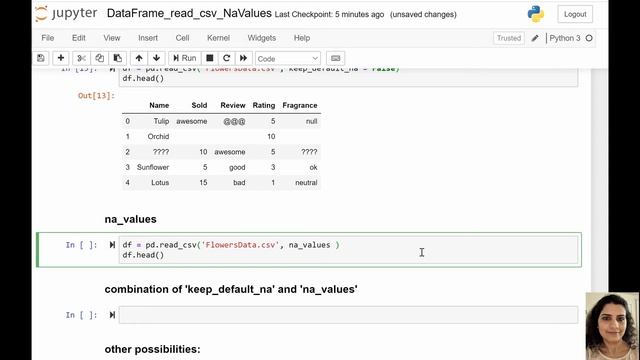Copy selected cells

(99, 58)
